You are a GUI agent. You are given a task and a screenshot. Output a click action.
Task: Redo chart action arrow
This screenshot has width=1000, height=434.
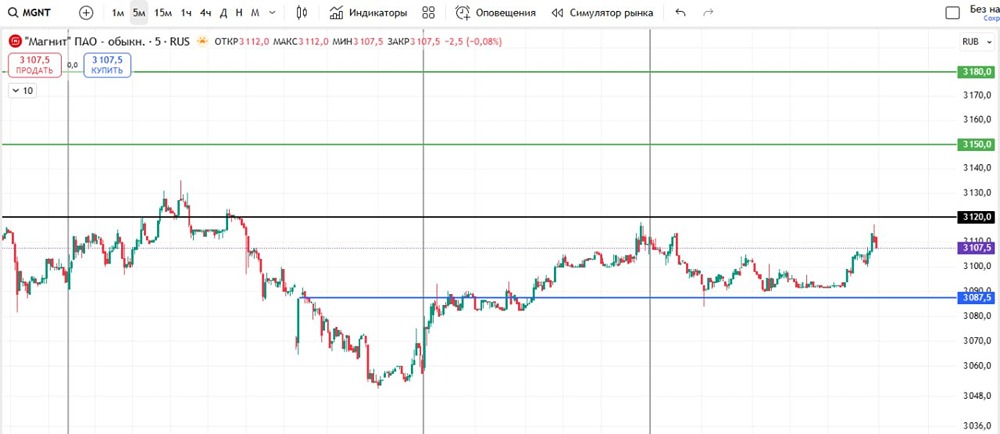coord(707,13)
